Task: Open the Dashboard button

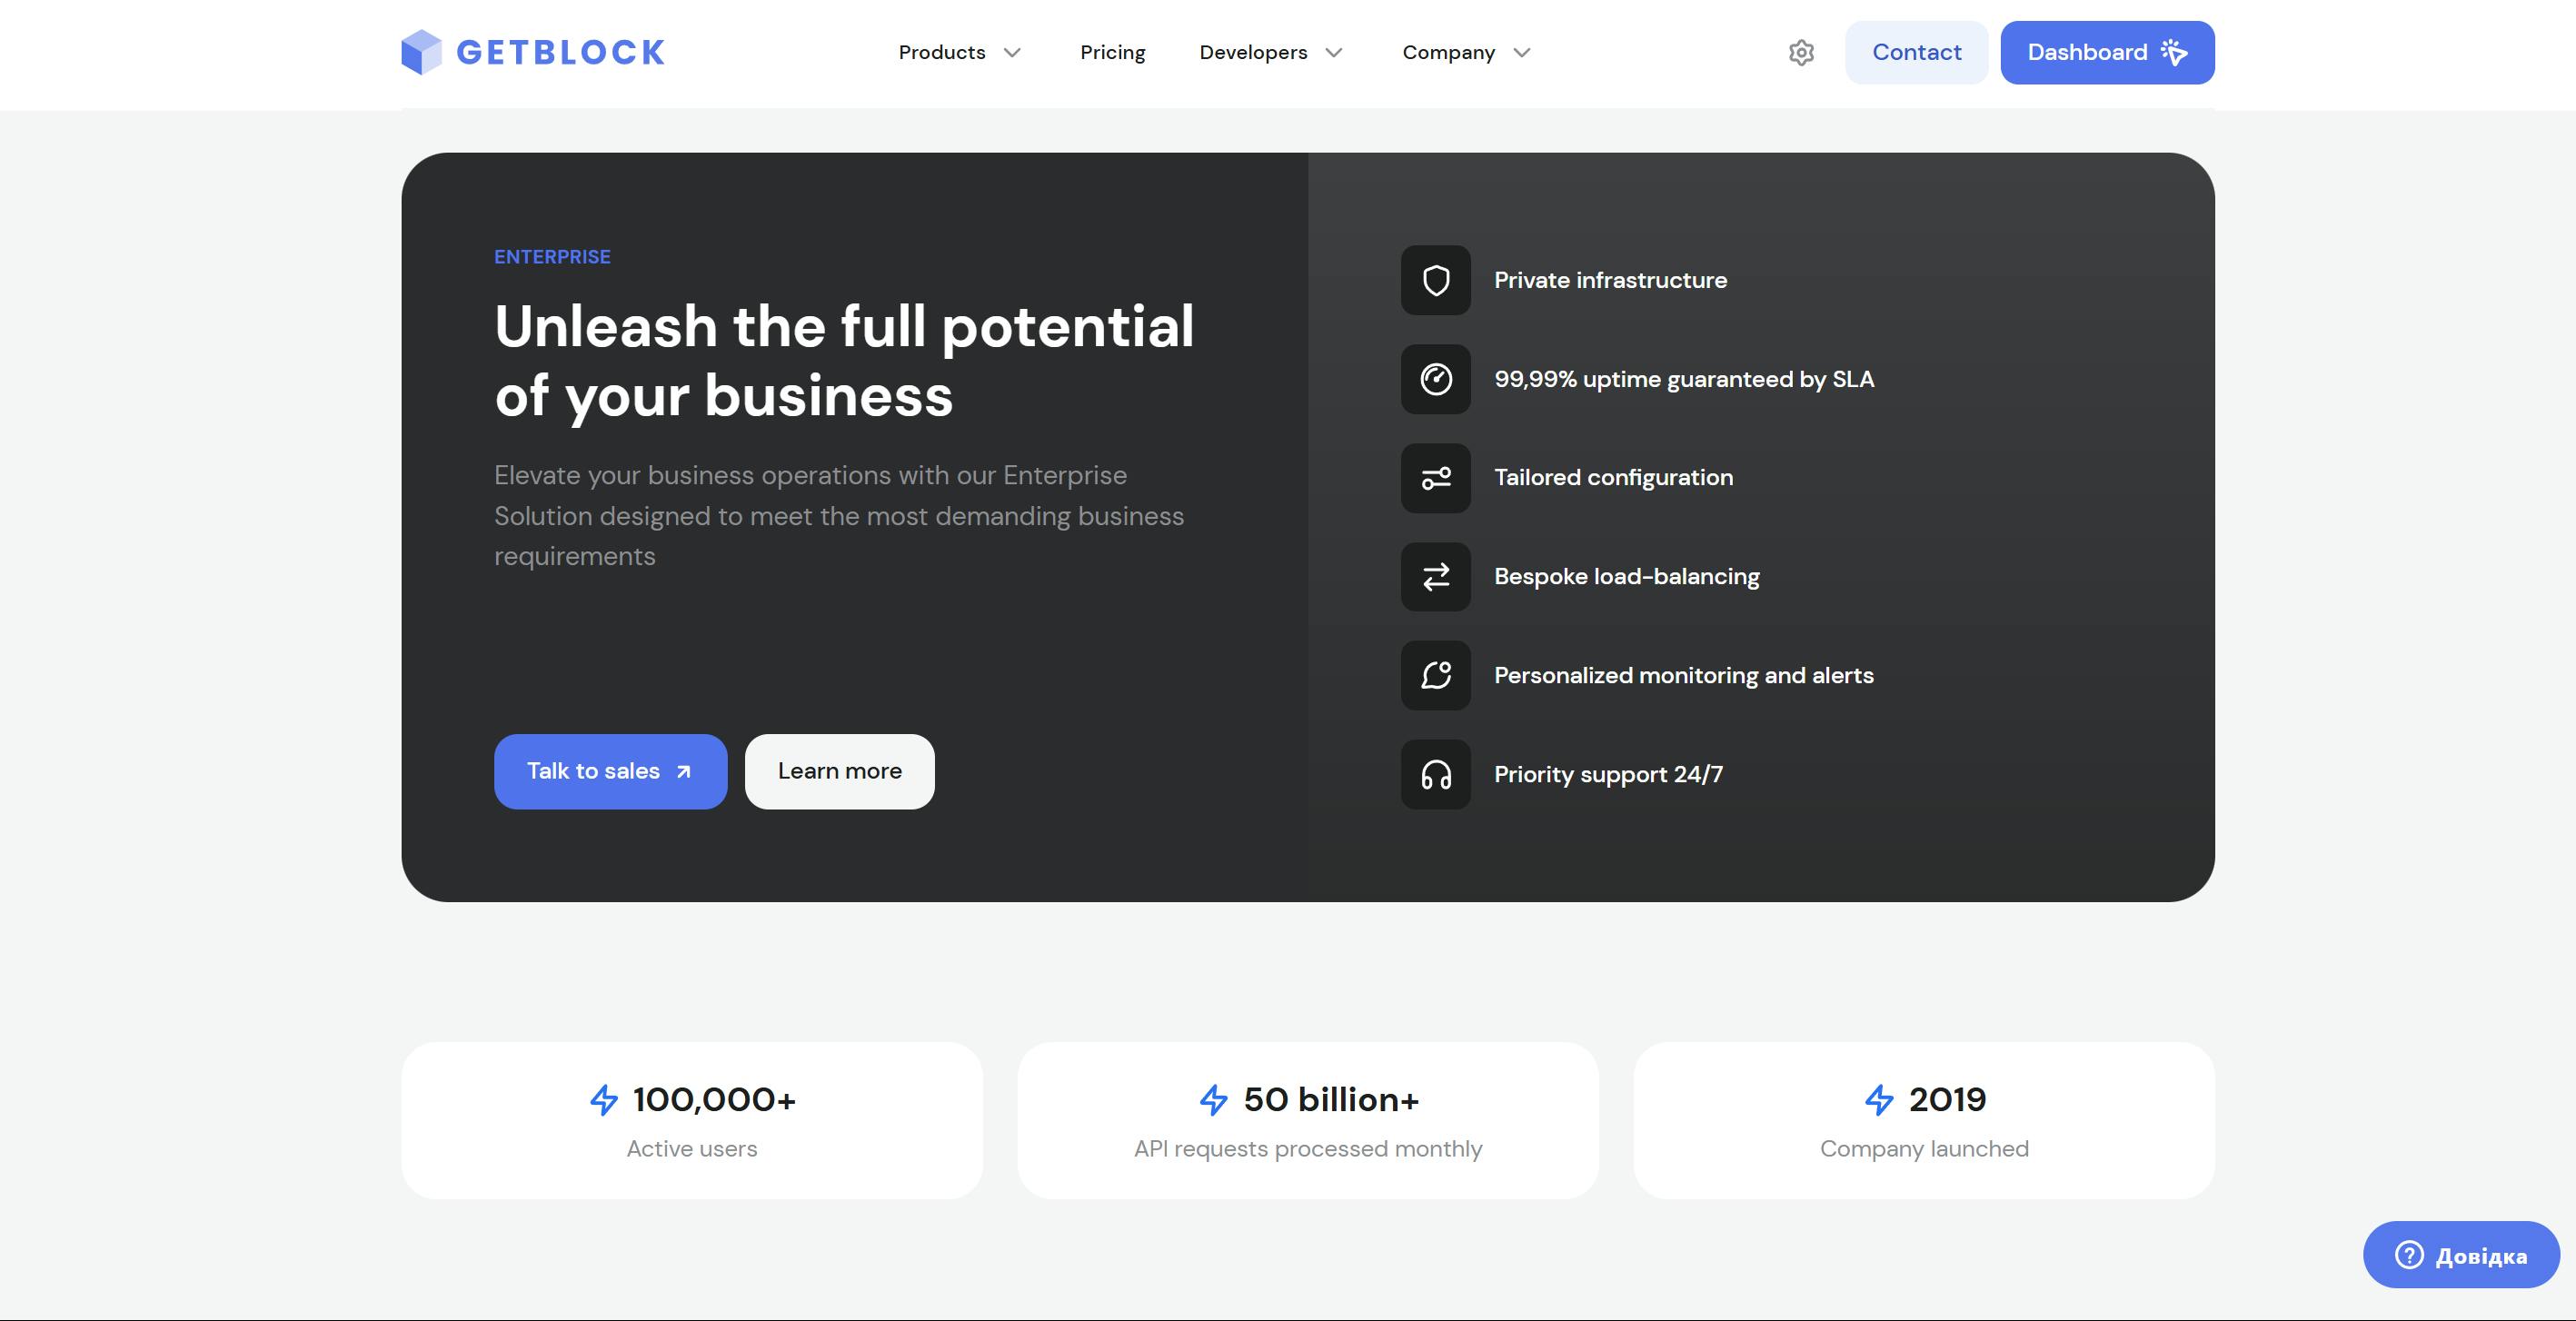Action: [x=2106, y=53]
